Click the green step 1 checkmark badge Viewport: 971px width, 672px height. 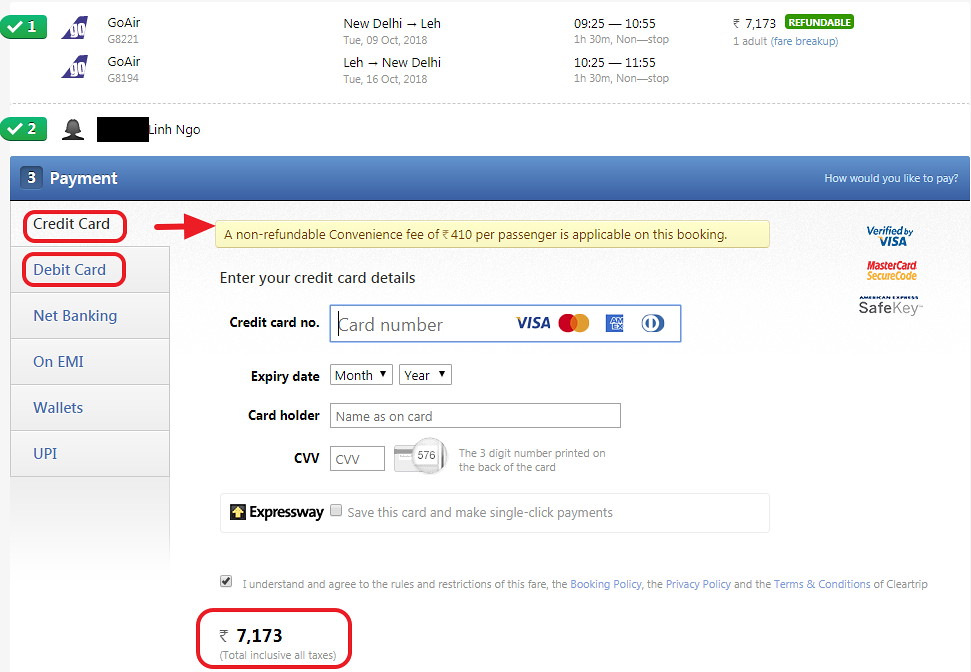click(x=24, y=27)
